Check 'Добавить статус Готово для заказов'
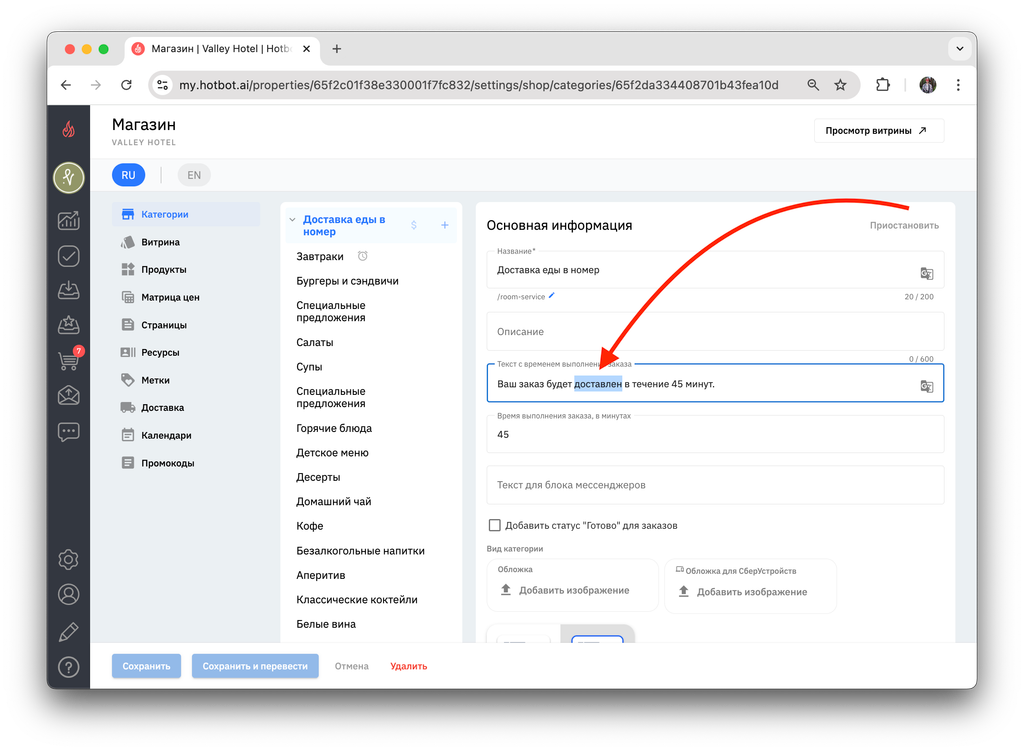Screen dimensions: 1024x751 (x=494, y=525)
